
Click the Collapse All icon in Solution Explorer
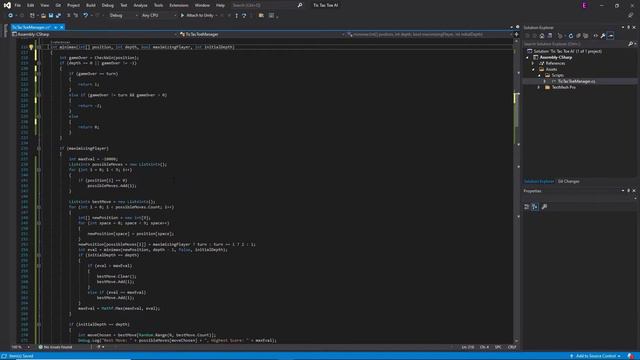tap(578, 36)
